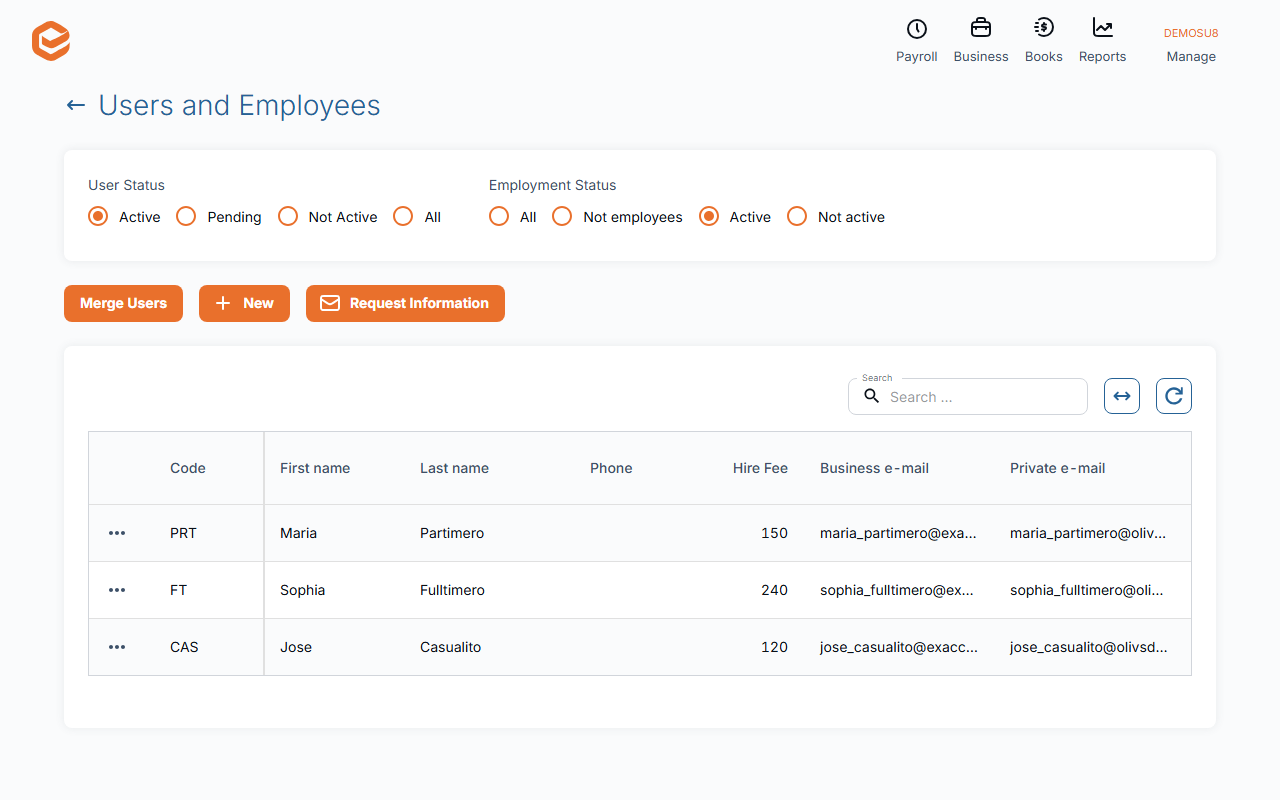The width and height of the screenshot is (1280, 800).
Task: Open row actions for Sophia Fulltimero
Action: tap(117, 590)
